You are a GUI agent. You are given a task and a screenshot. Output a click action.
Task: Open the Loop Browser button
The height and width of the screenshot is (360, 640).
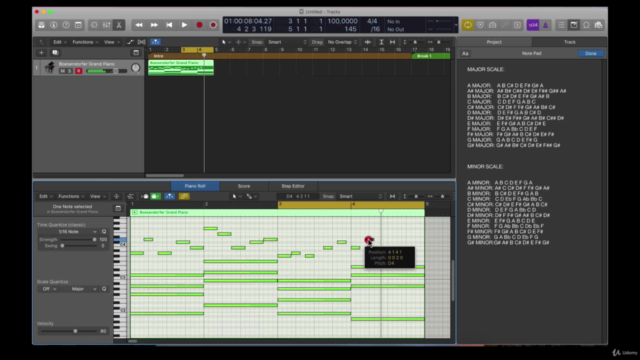pyautogui.click(x=586, y=25)
